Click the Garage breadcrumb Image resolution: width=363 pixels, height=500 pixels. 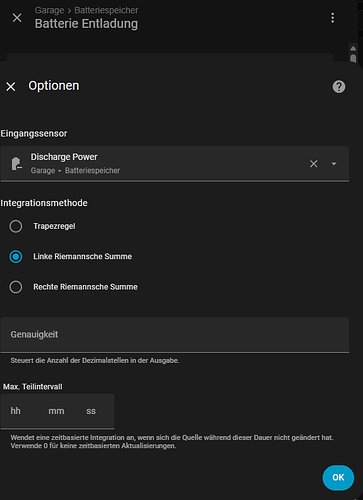pyautogui.click(x=49, y=10)
